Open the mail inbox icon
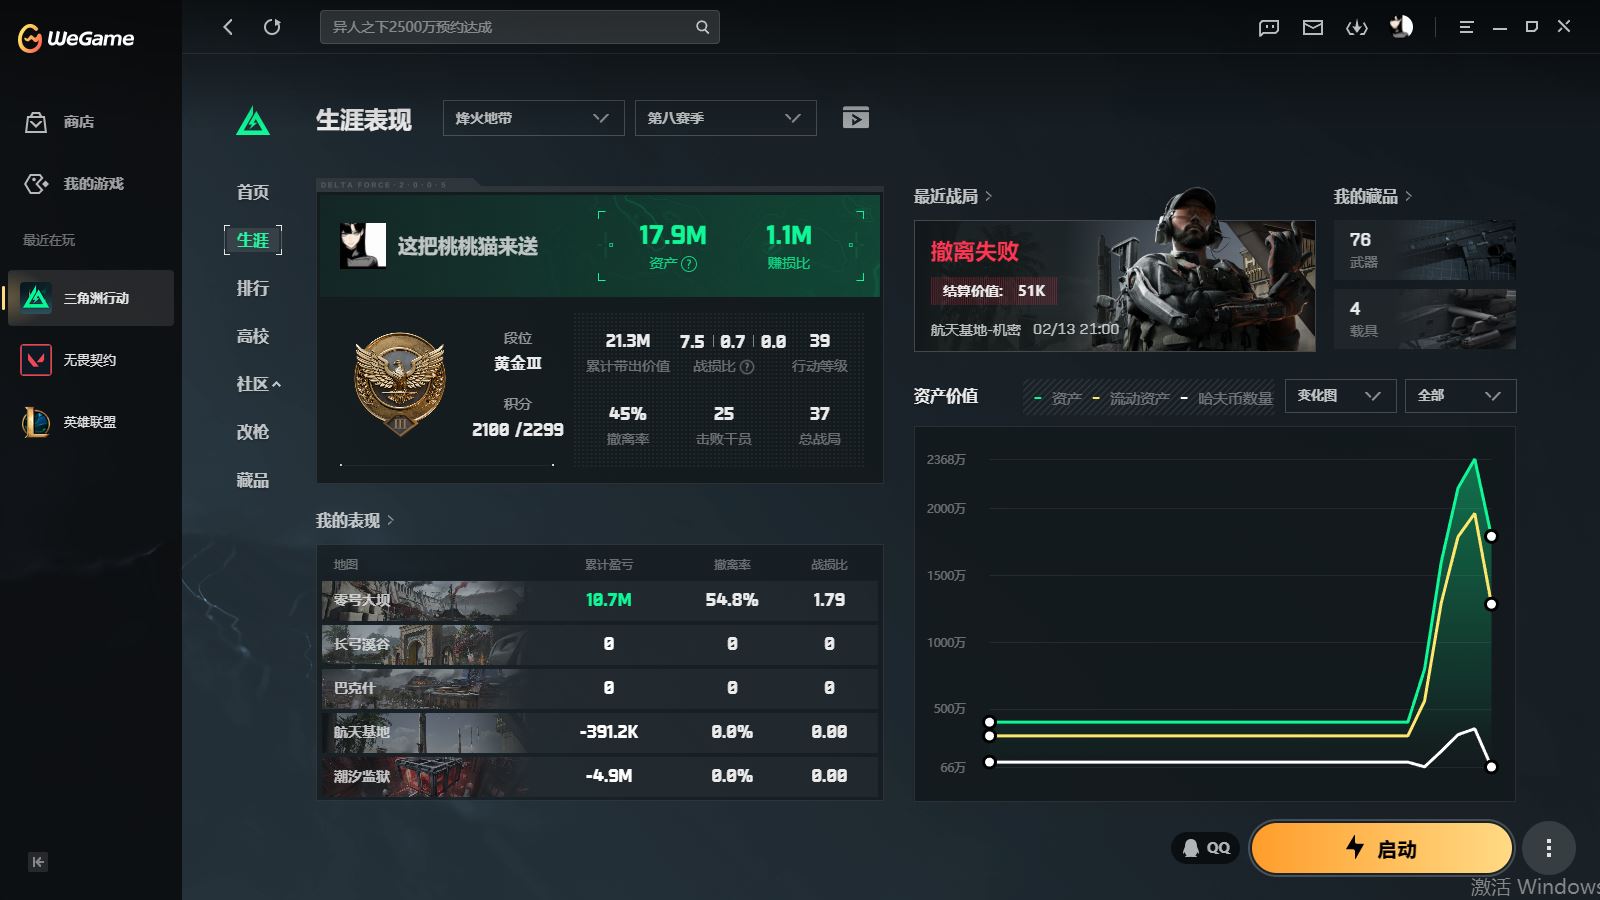This screenshot has width=1600, height=900. (1313, 27)
